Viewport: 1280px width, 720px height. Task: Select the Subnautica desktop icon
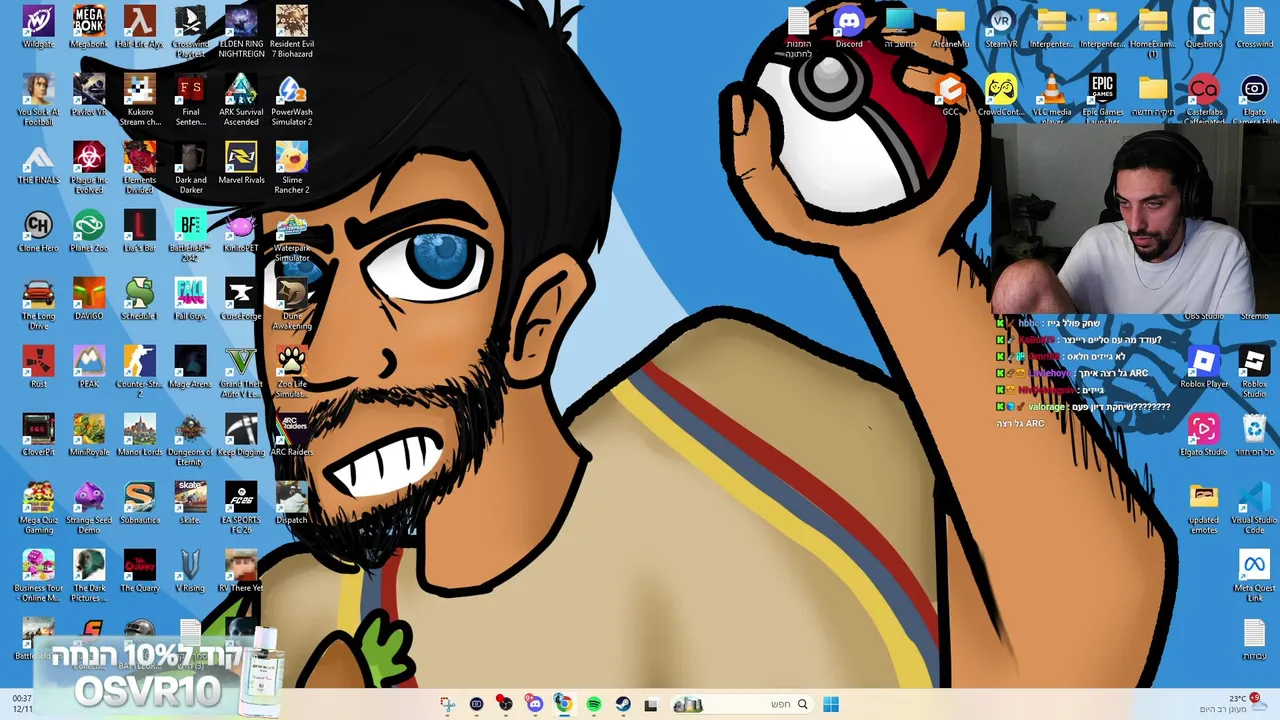pos(139,503)
